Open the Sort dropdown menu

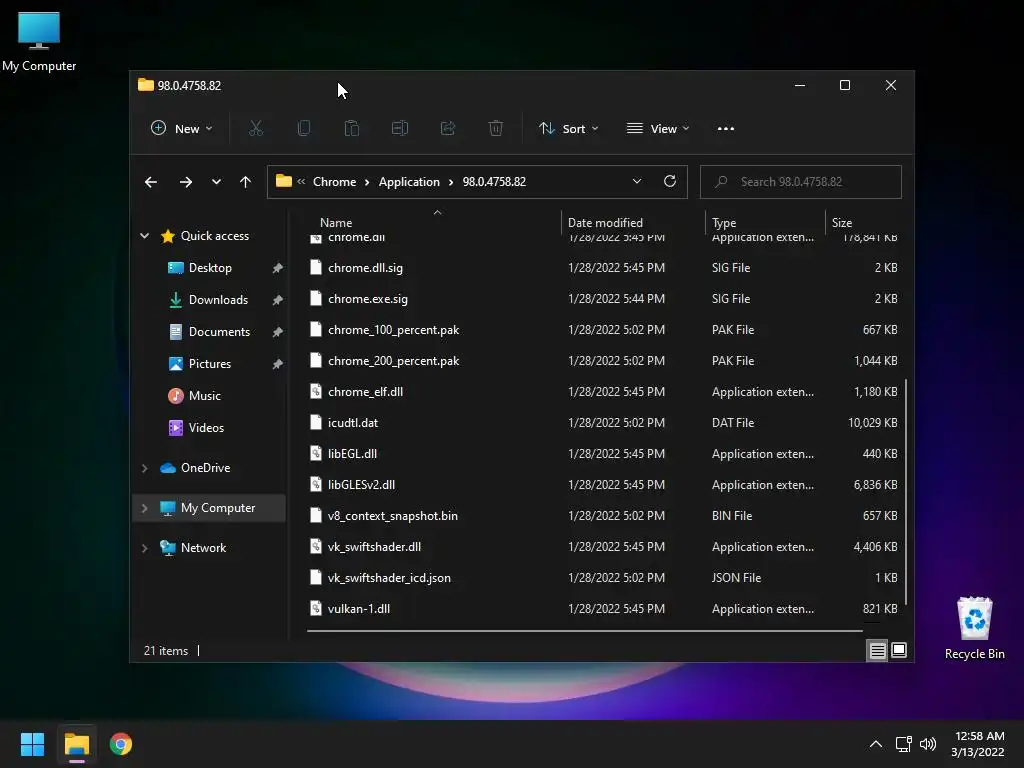click(x=568, y=129)
